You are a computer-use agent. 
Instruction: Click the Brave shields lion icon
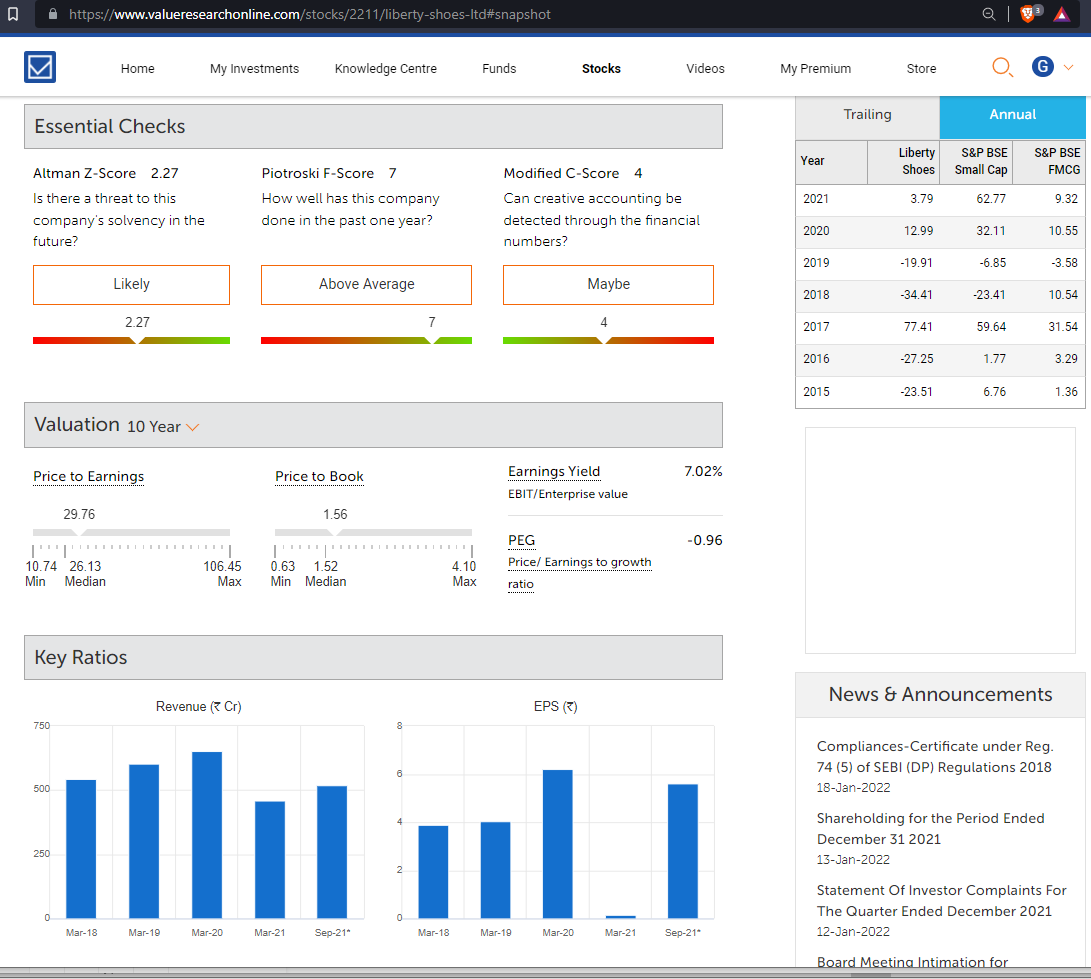point(1029,14)
